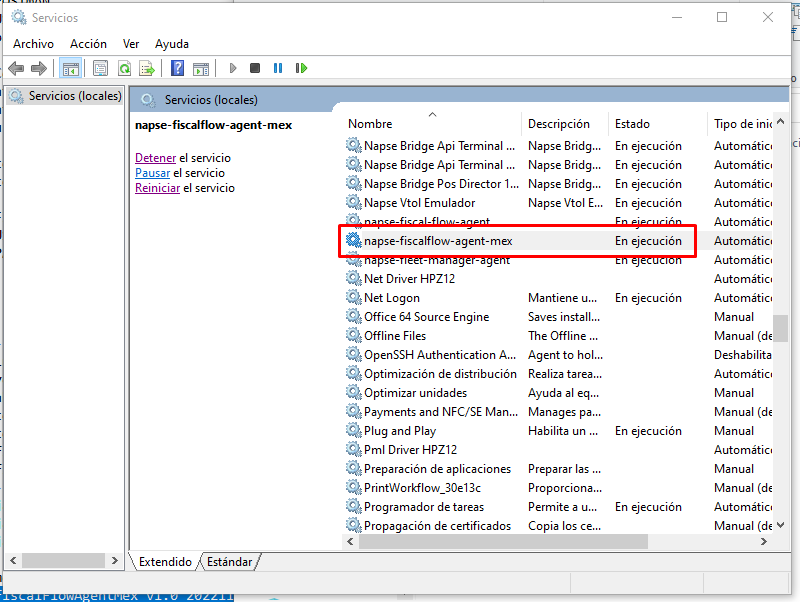800x602 pixels.
Task: Click the Stop Service square icon
Action: click(x=255, y=68)
